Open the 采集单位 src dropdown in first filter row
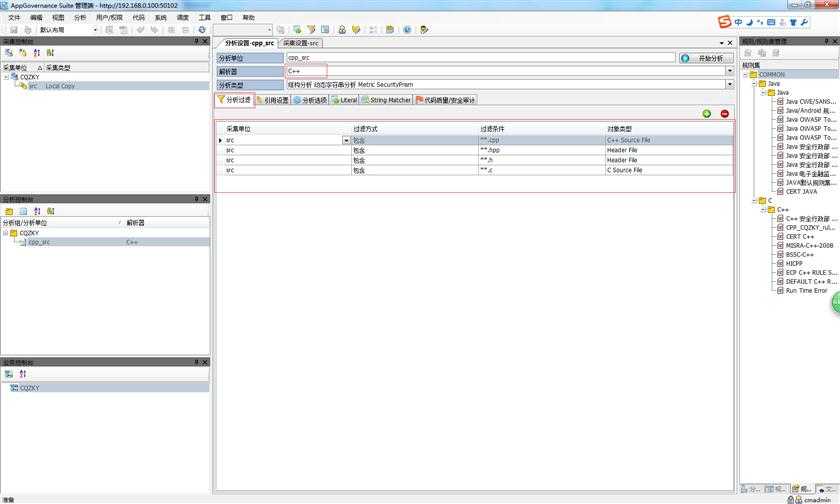The height and width of the screenshot is (504, 840). pyautogui.click(x=346, y=140)
